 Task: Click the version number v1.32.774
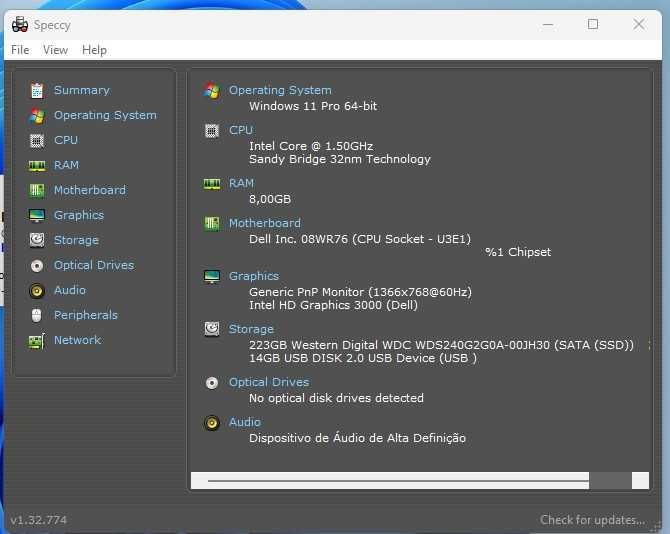coord(38,520)
